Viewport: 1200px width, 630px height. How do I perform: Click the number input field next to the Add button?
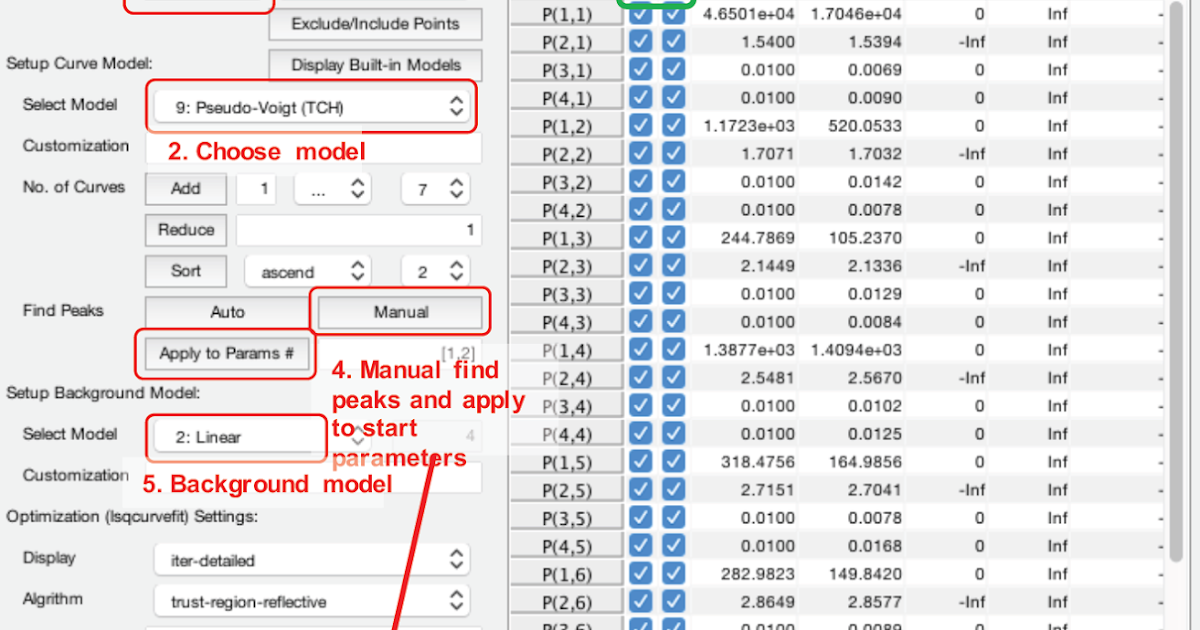coord(257,188)
